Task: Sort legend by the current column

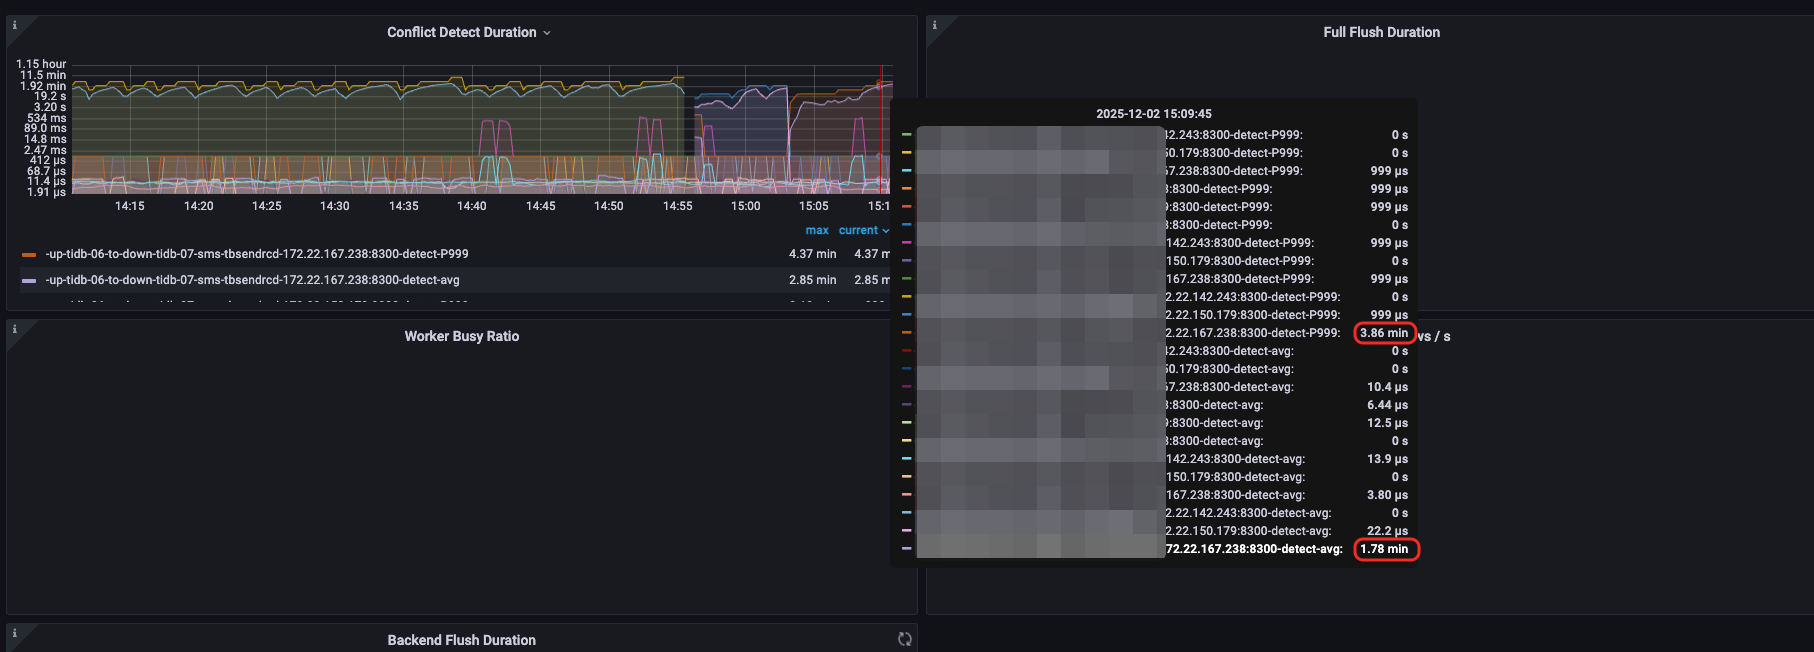Action: (858, 230)
